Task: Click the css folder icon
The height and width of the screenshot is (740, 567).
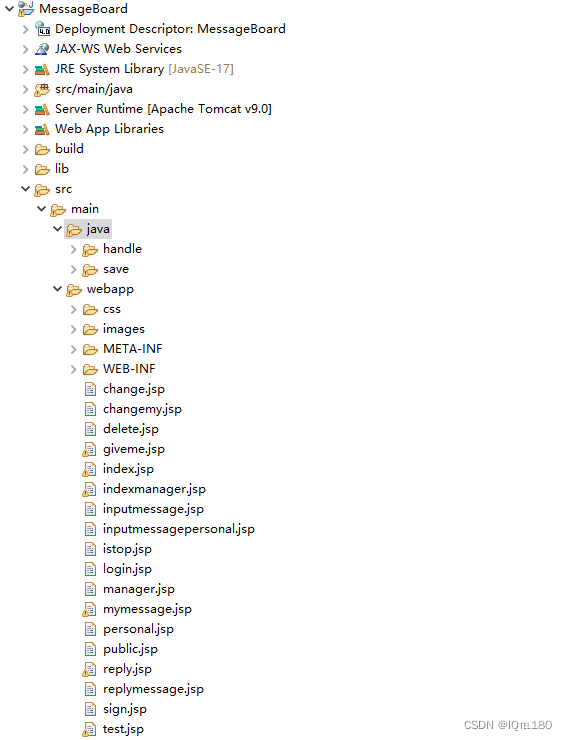Action: tap(90, 310)
